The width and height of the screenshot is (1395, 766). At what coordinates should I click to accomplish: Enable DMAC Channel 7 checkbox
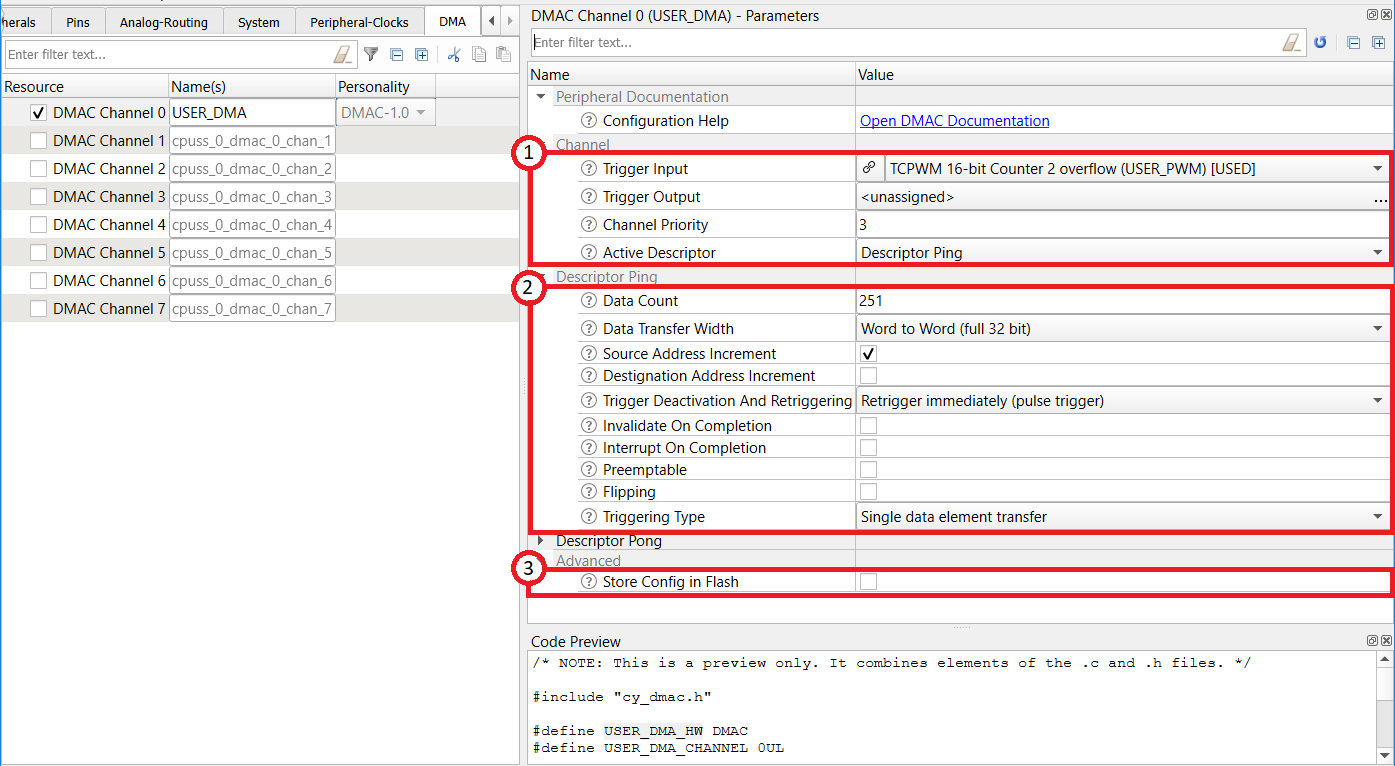coord(38,309)
